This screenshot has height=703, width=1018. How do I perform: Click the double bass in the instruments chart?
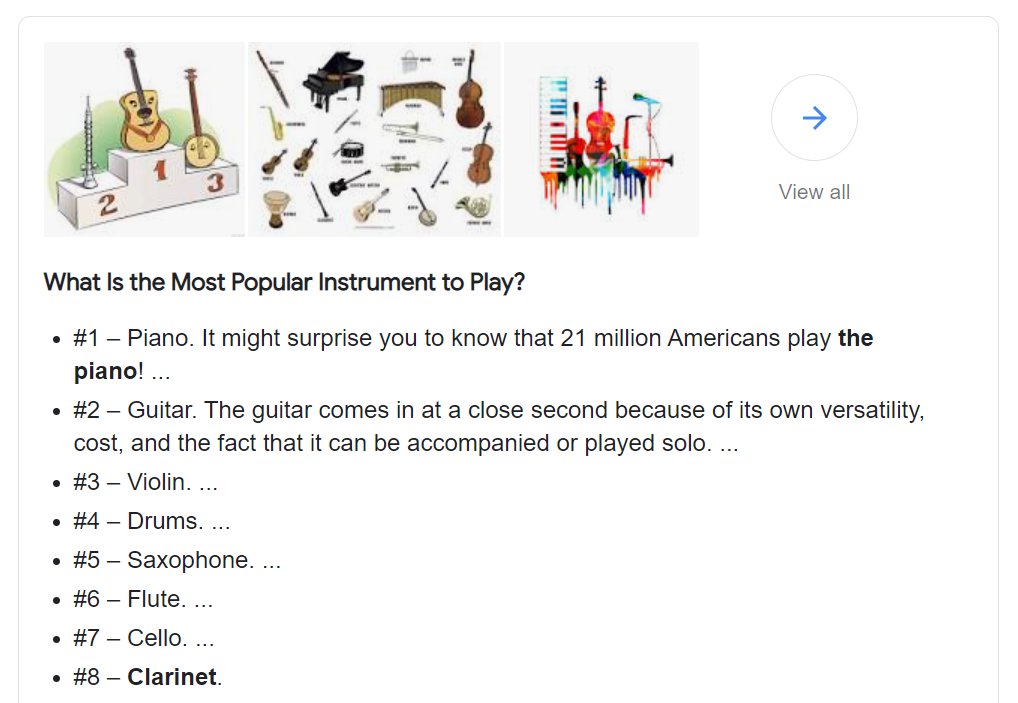[469, 97]
